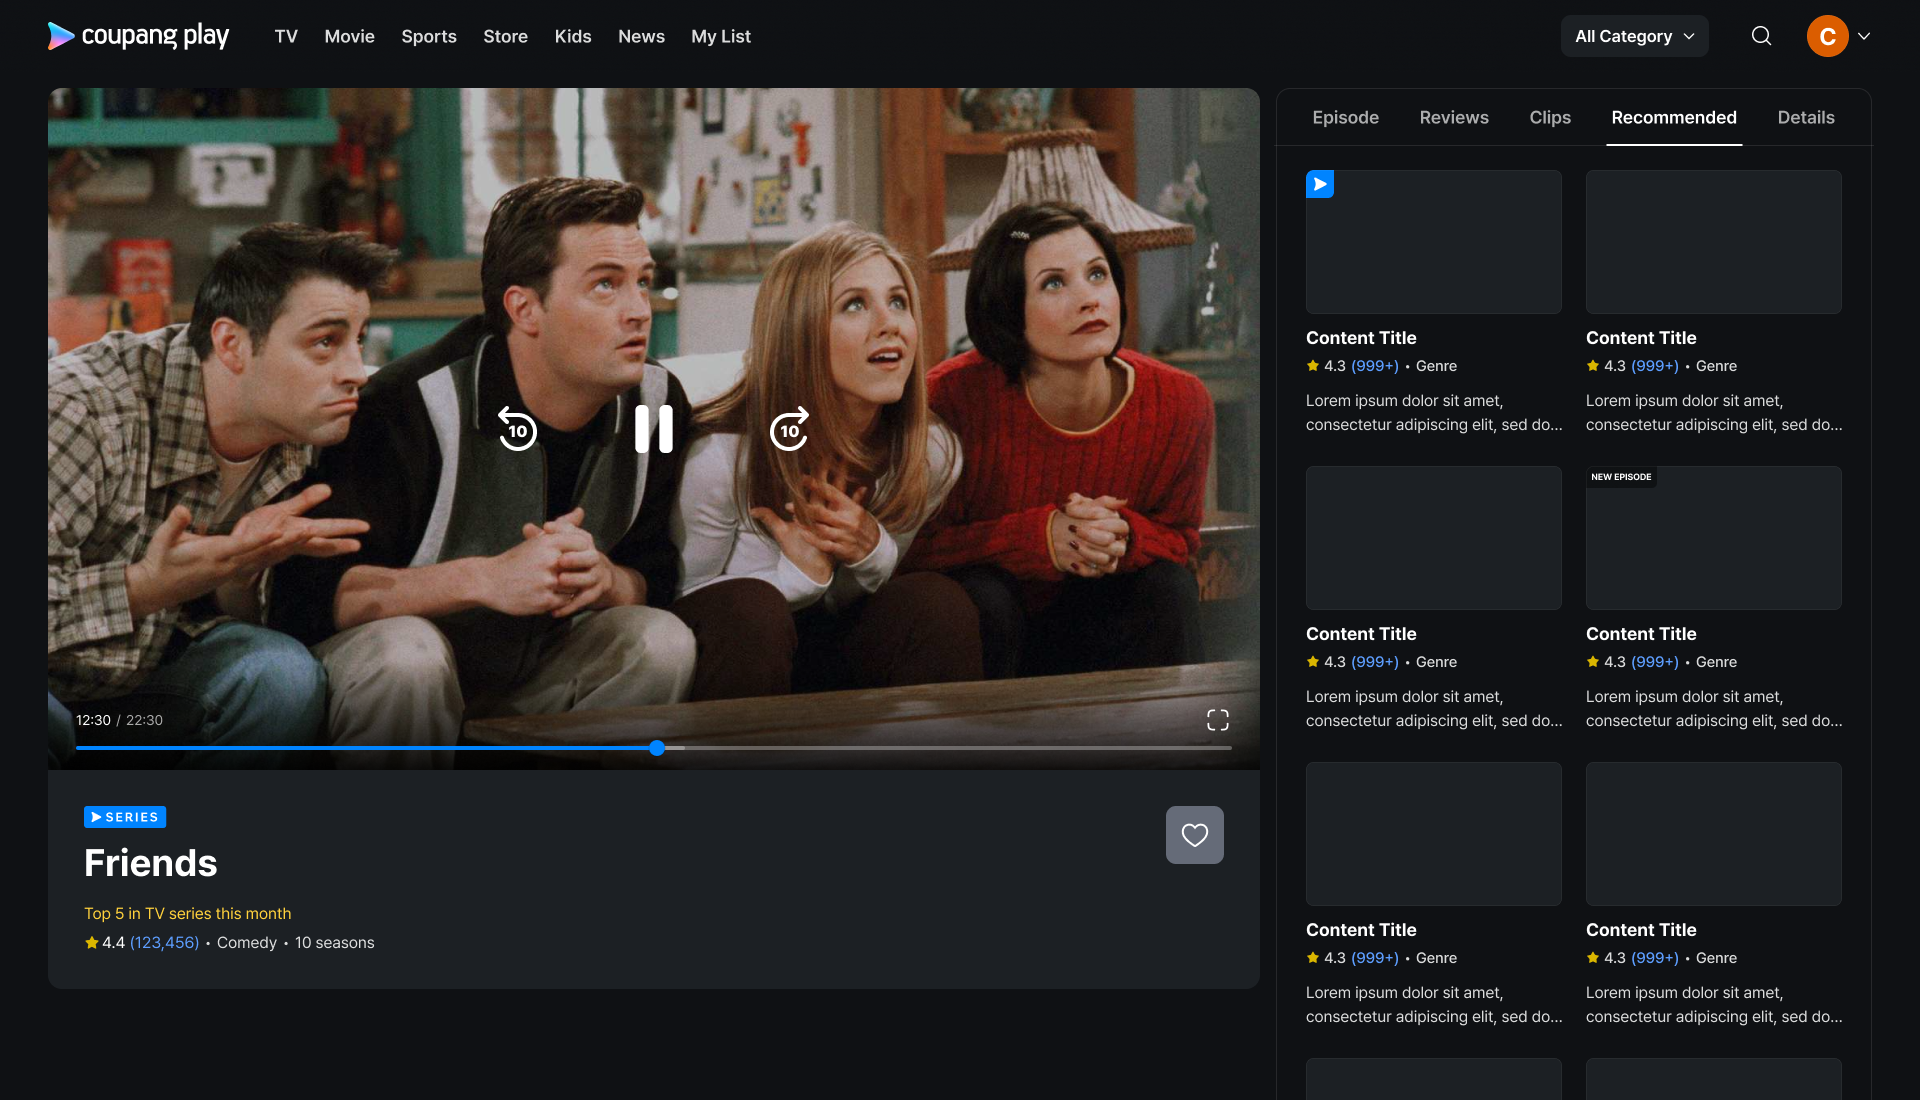Image resolution: width=1920 pixels, height=1100 pixels.
Task: Click the search magnifier icon
Action: 1761,36
